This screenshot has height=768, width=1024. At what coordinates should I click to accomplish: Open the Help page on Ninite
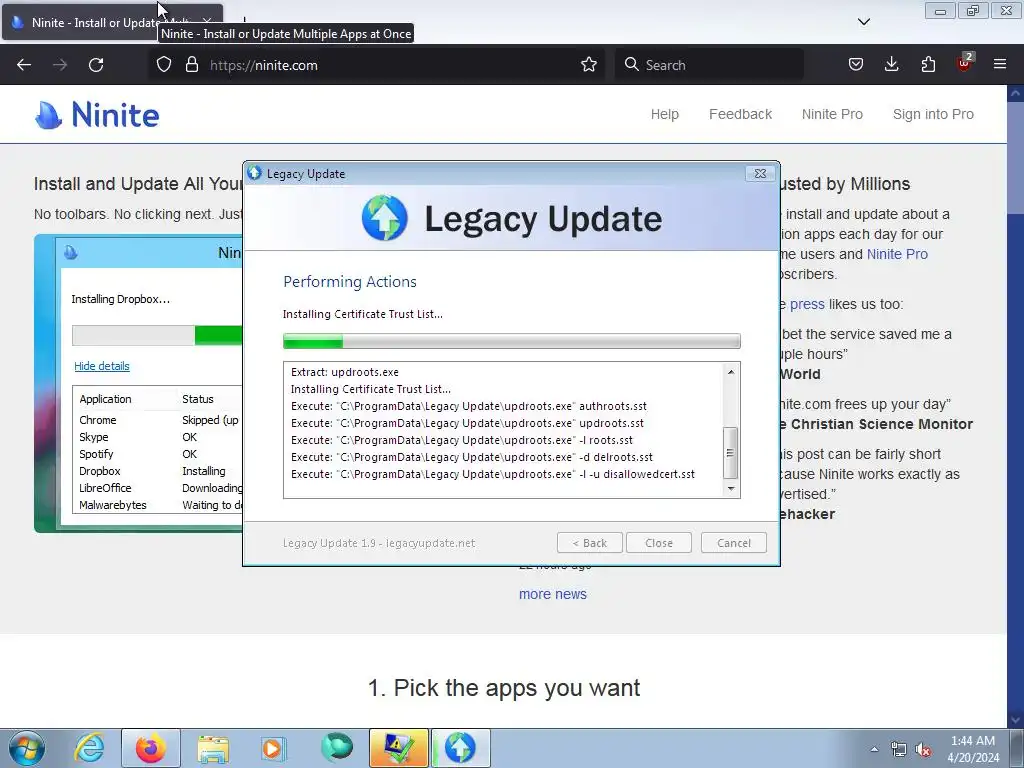tap(665, 114)
